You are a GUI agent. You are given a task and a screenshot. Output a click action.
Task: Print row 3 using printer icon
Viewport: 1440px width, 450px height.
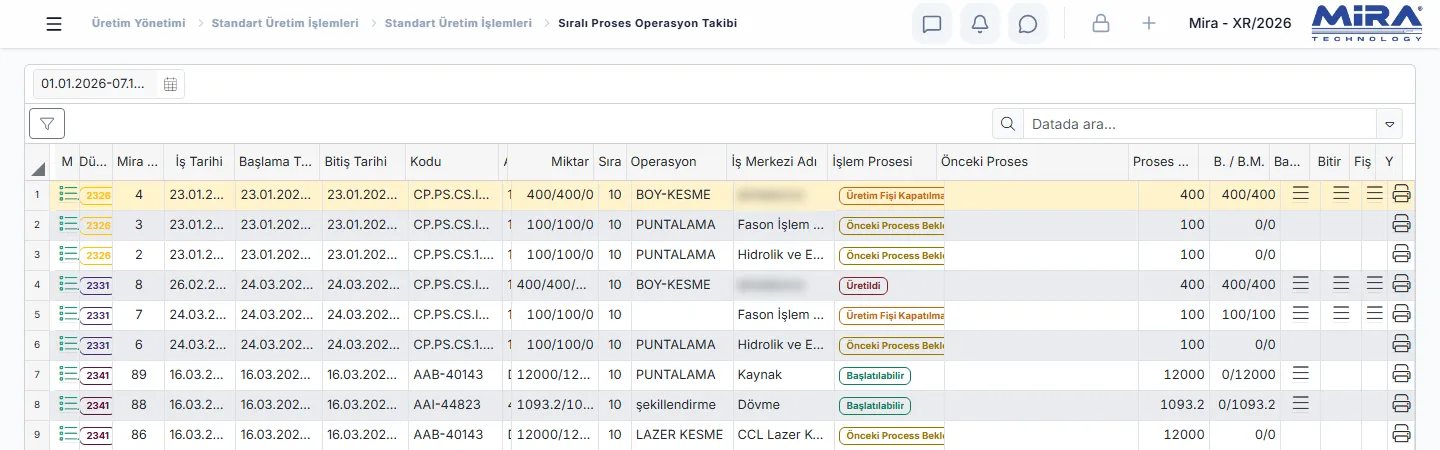click(x=1401, y=254)
